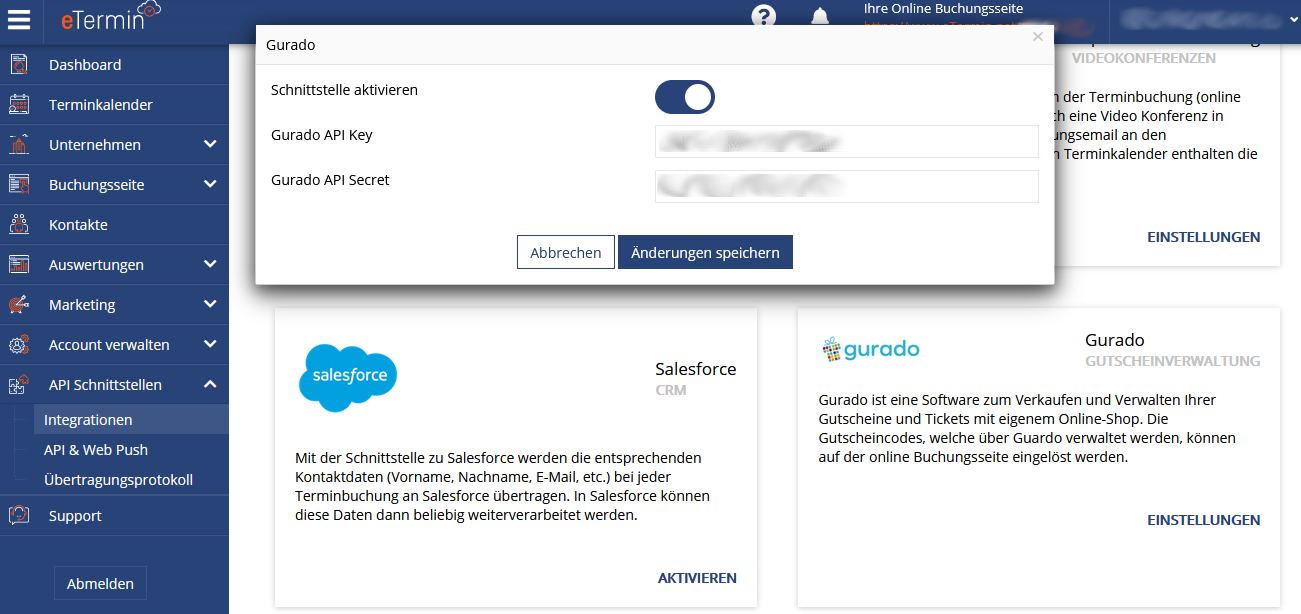
Task: Click the Marketing megaphone icon
Action: pyautogui.click(x=19, y=305)
